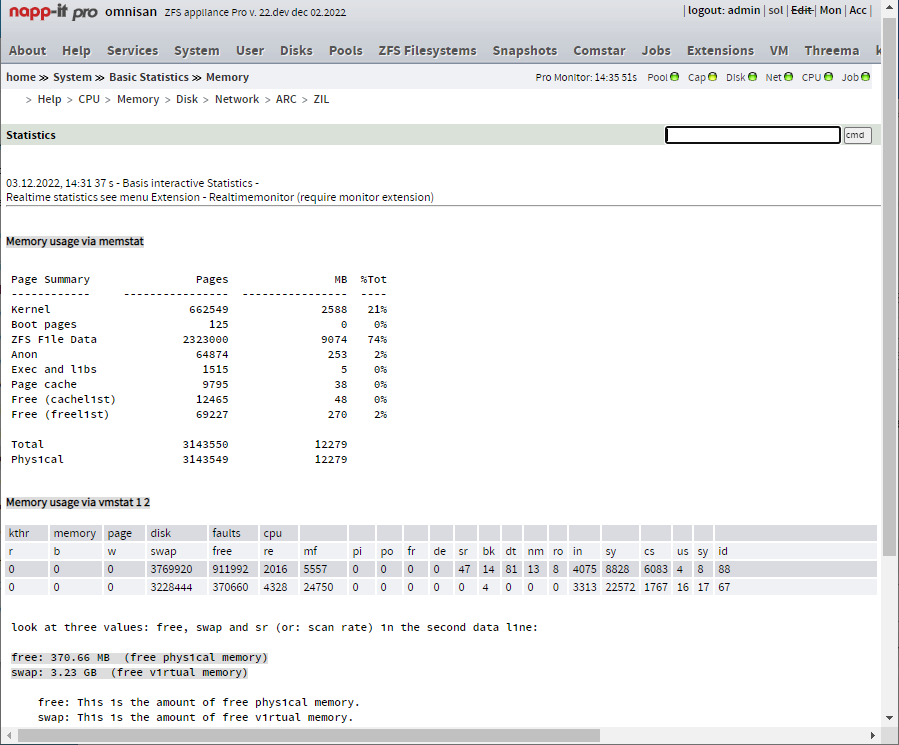This screenshot has width=899, height=745.
Task: Focus the command input field
Action: (753, 135)
